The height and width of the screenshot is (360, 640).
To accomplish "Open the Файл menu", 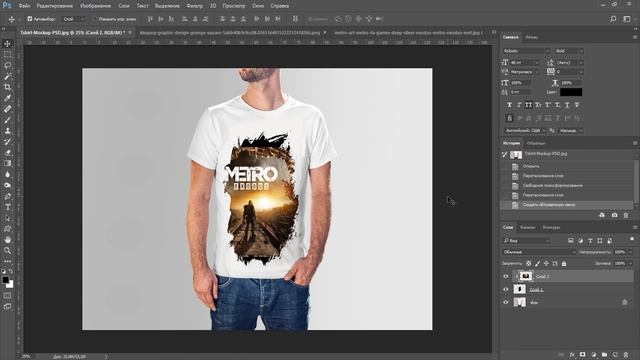I will point(24,6).
